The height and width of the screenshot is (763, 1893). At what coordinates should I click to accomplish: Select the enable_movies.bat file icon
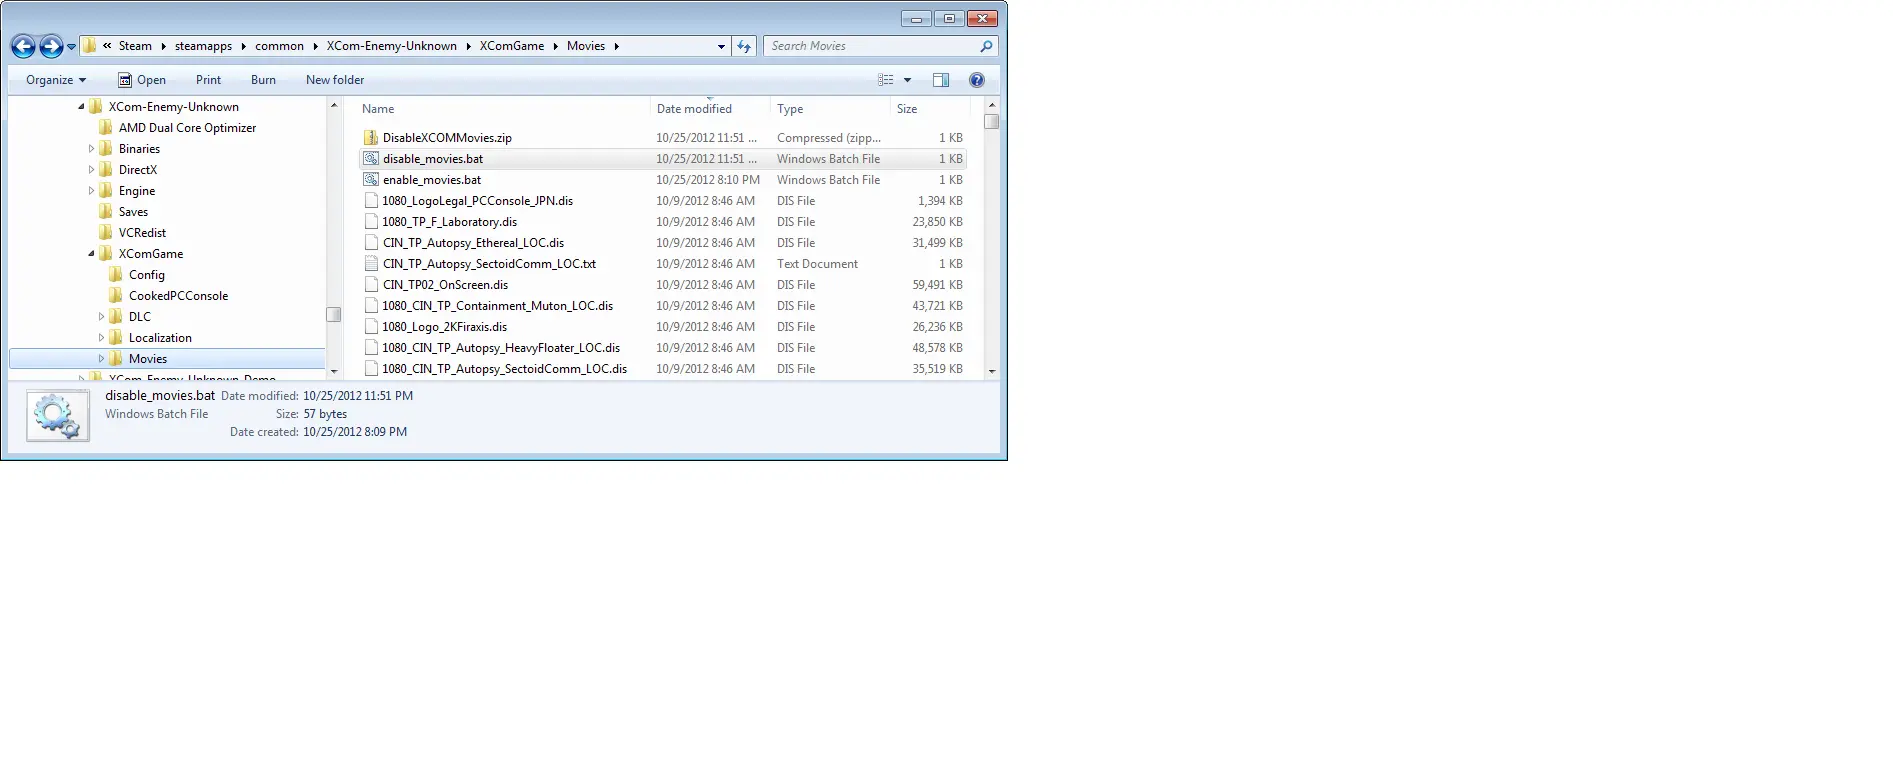click(x=371, y=180)
